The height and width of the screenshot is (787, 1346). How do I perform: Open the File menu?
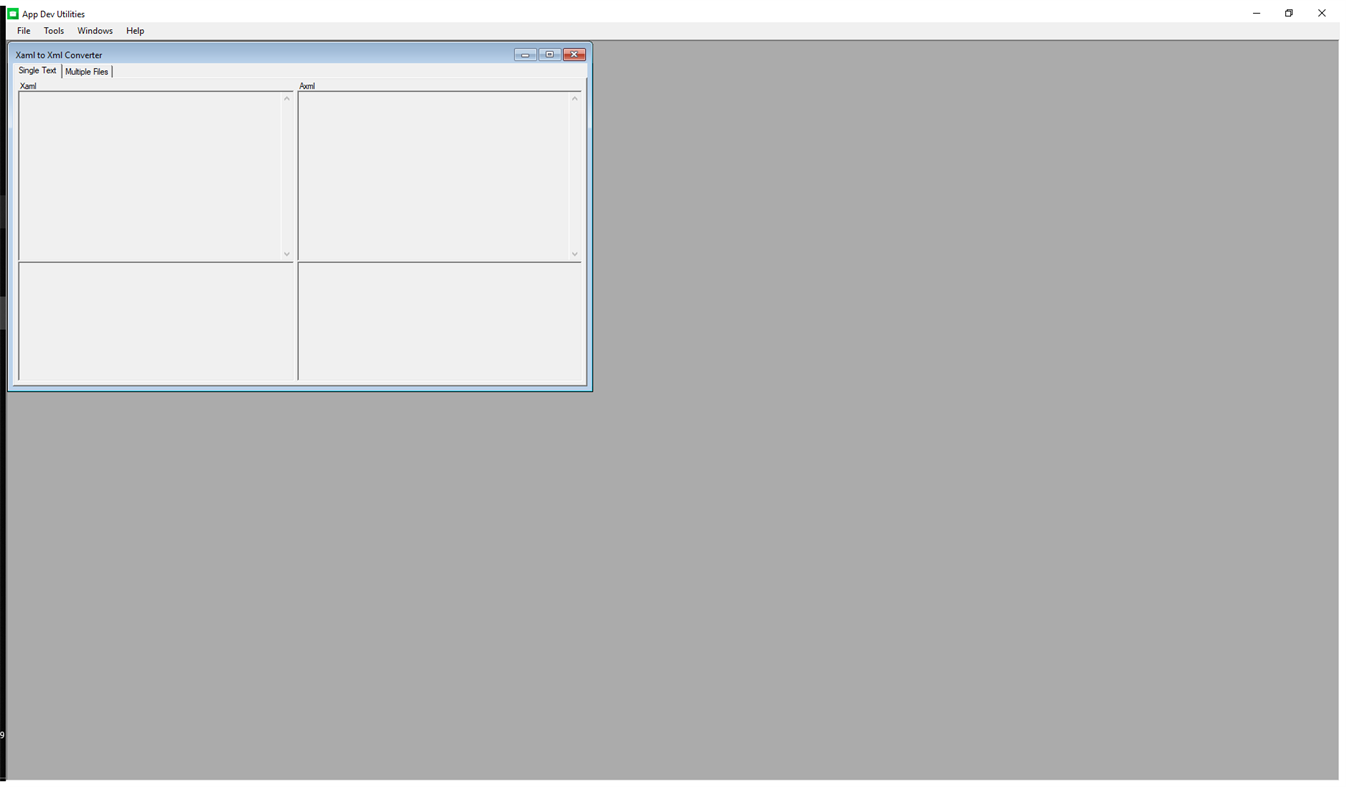[22, 30]
